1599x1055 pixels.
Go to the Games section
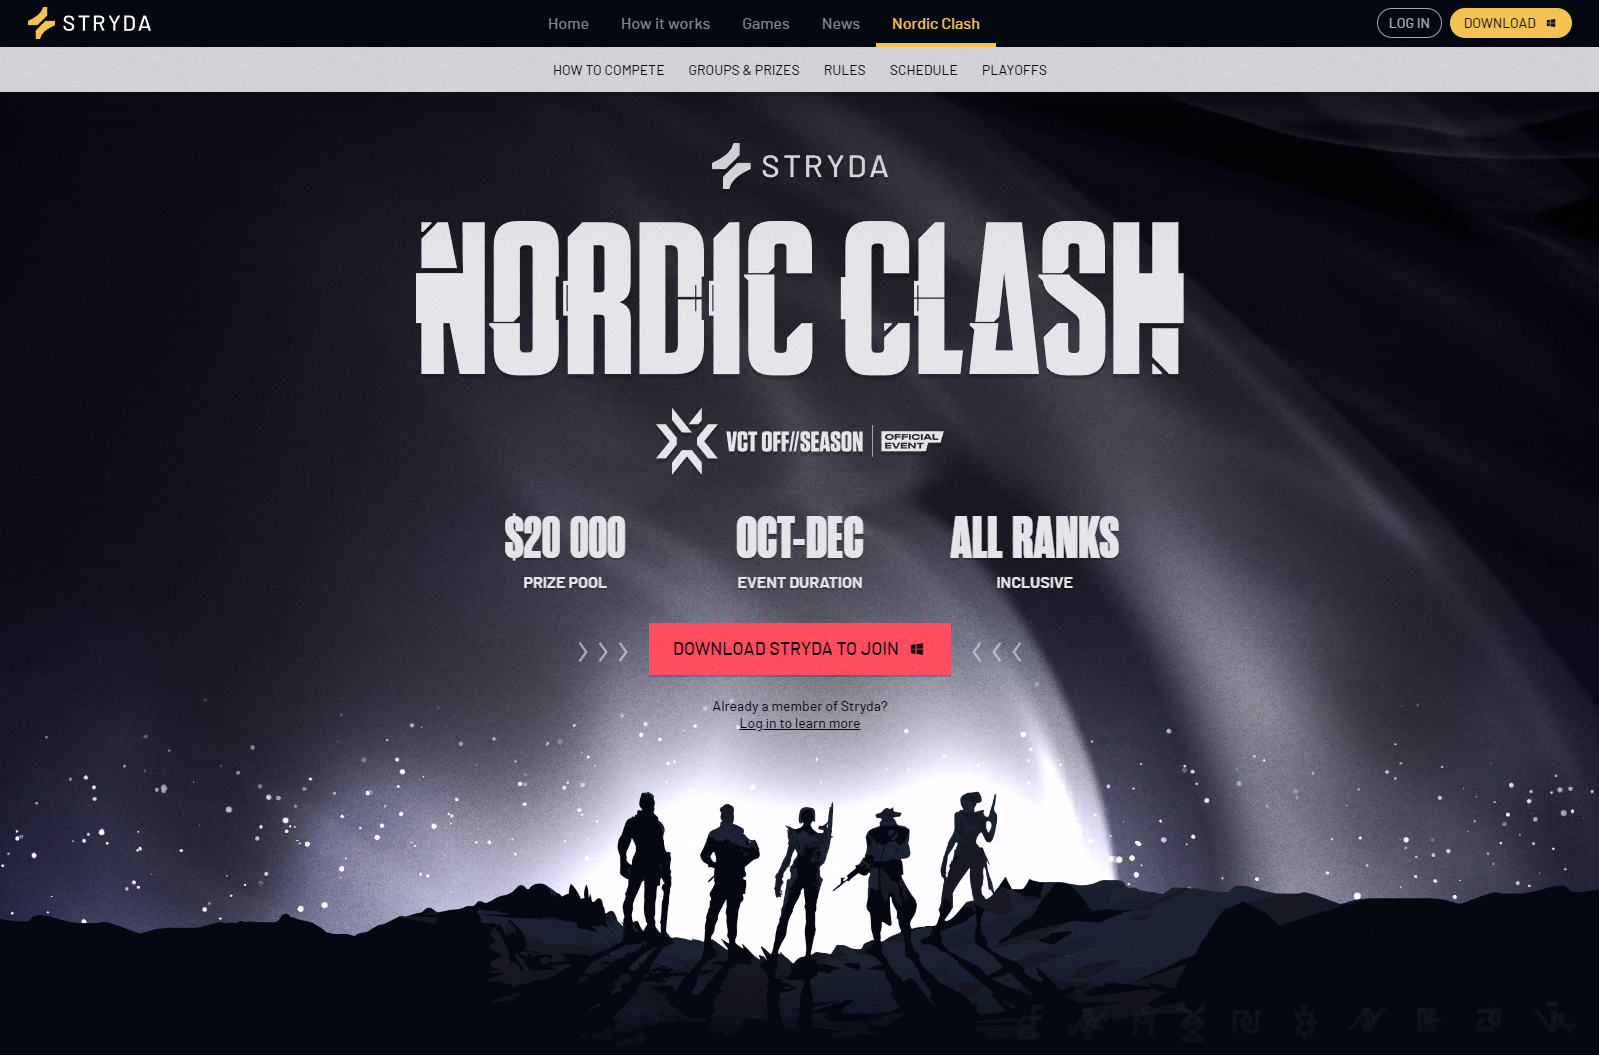pyautogui.click(x=766, y=23)
